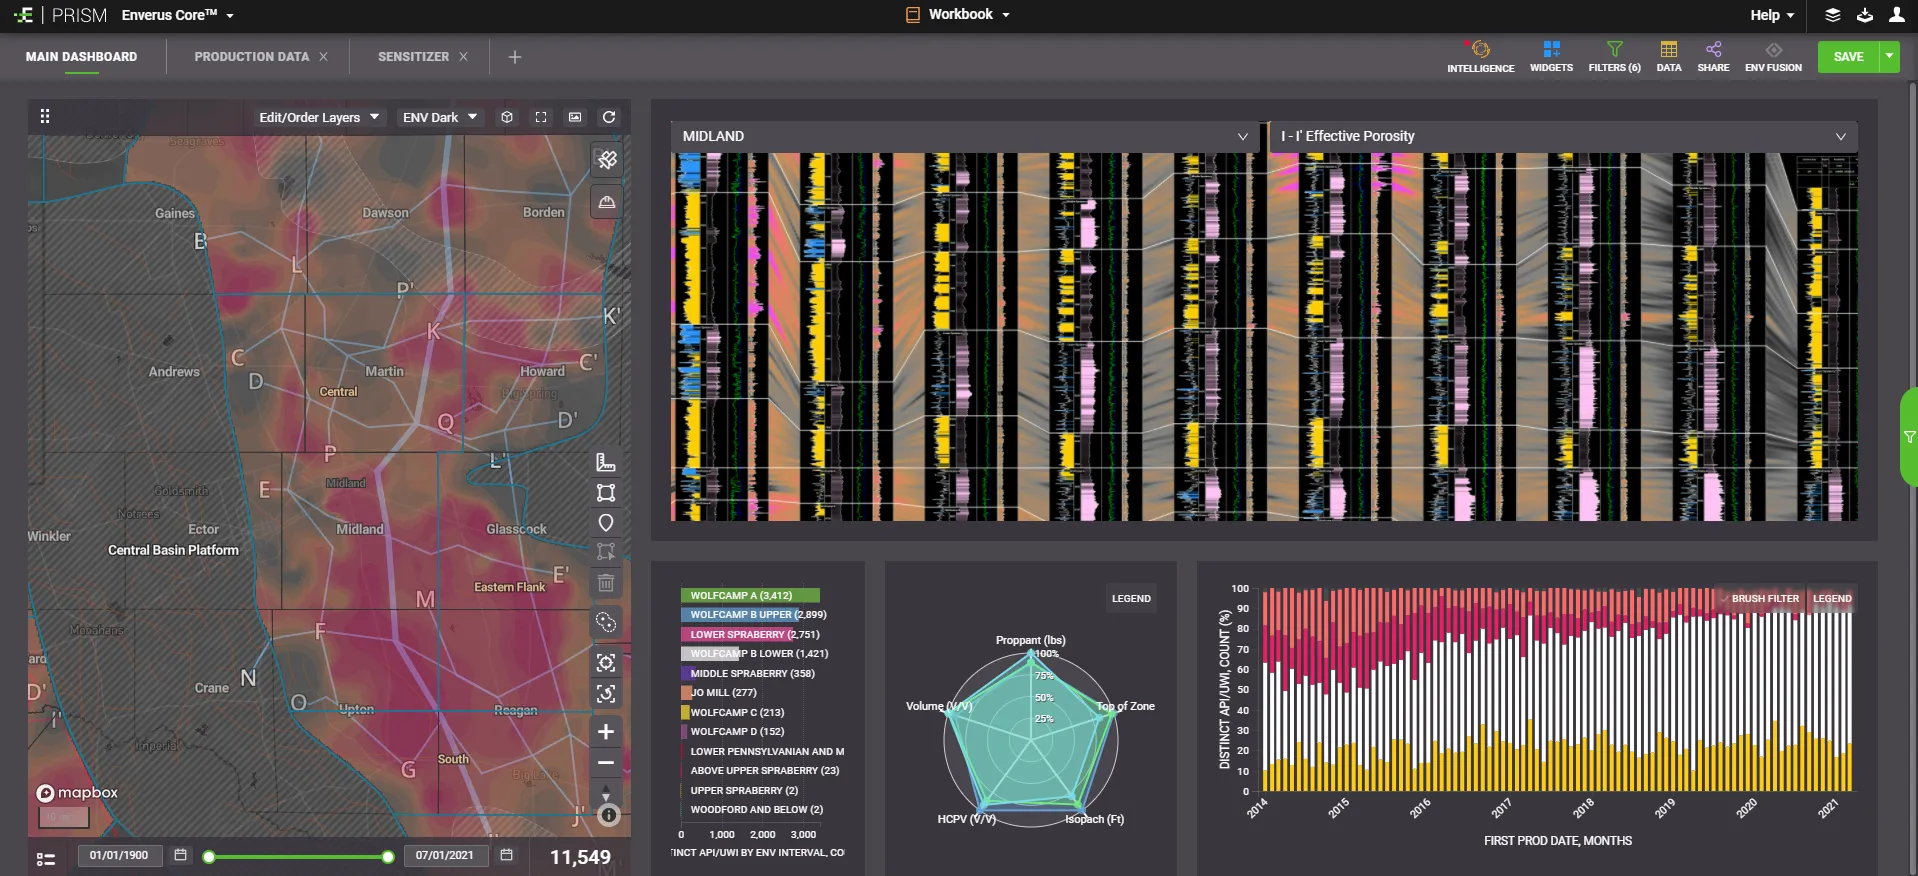
Task: Click the 07/01/2021 end date field
Action: [x=445, y=855]
